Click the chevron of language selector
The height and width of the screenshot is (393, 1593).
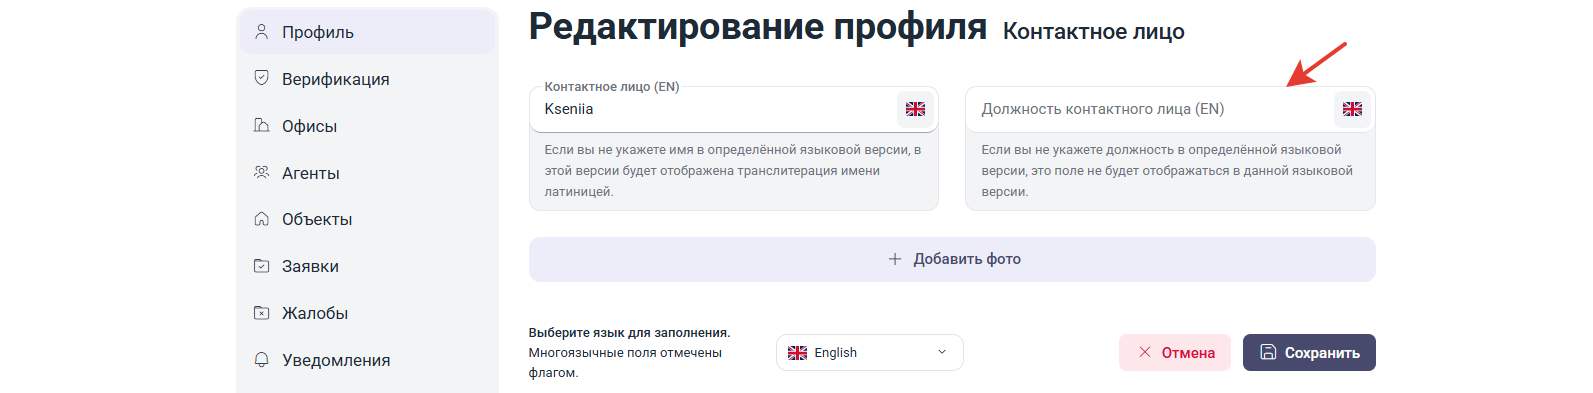pos(942,352)
